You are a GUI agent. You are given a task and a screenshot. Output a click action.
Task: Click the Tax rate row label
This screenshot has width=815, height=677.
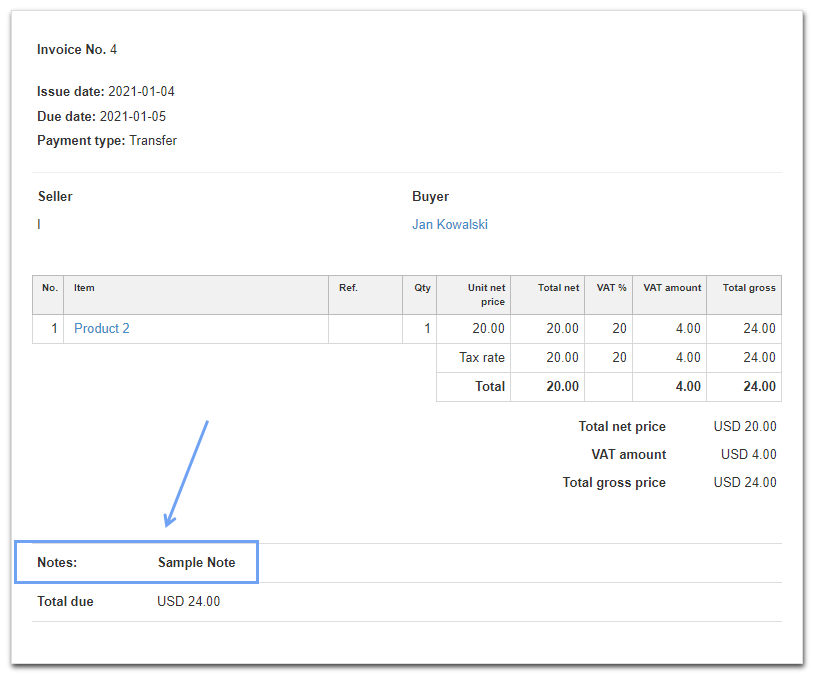click(482, 358)
